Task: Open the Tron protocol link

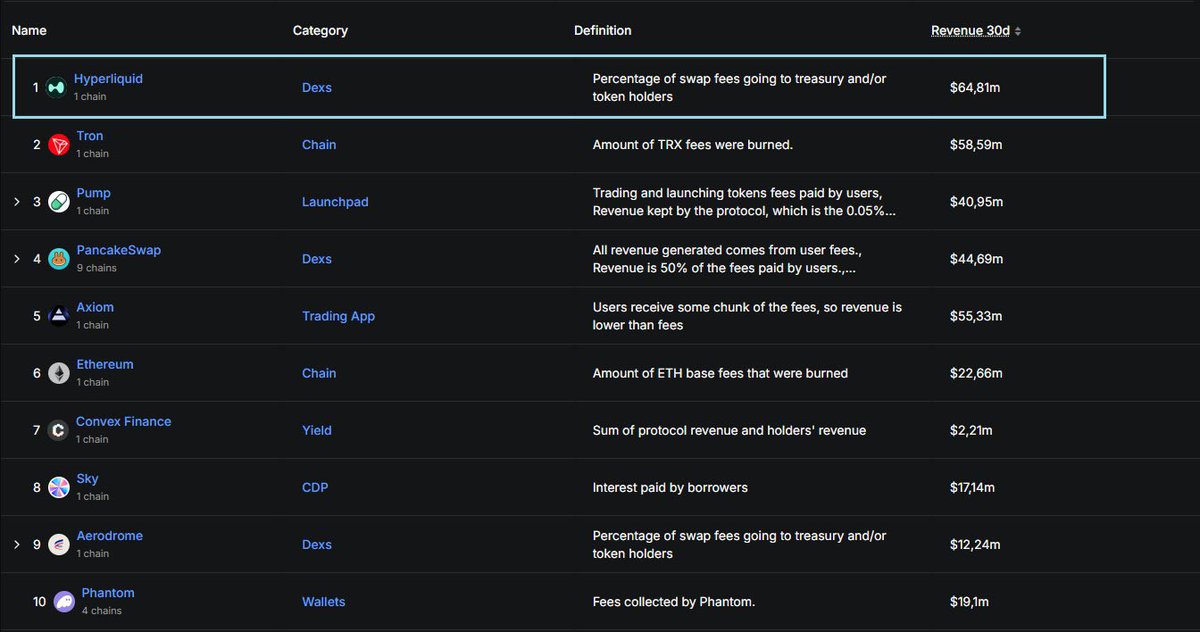Action: (90, 136)
